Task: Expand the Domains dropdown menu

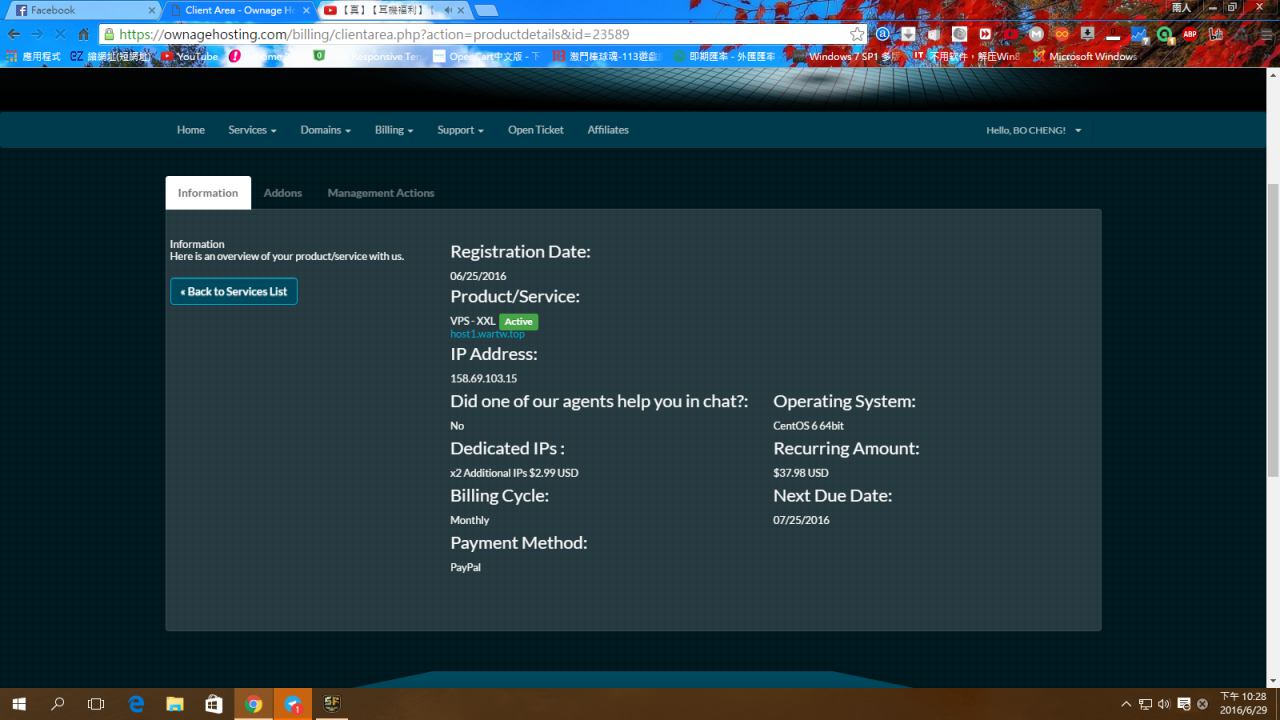Action: point(325,130)
